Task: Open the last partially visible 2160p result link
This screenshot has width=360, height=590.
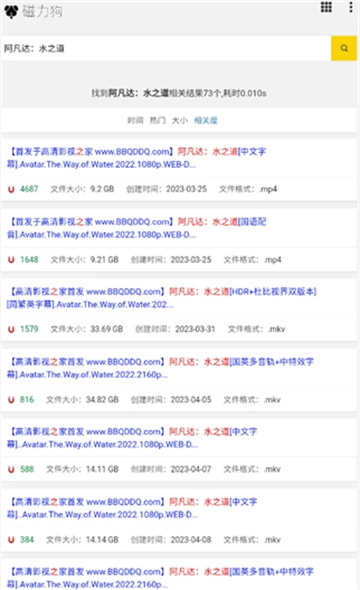Action: click(160, 578)
